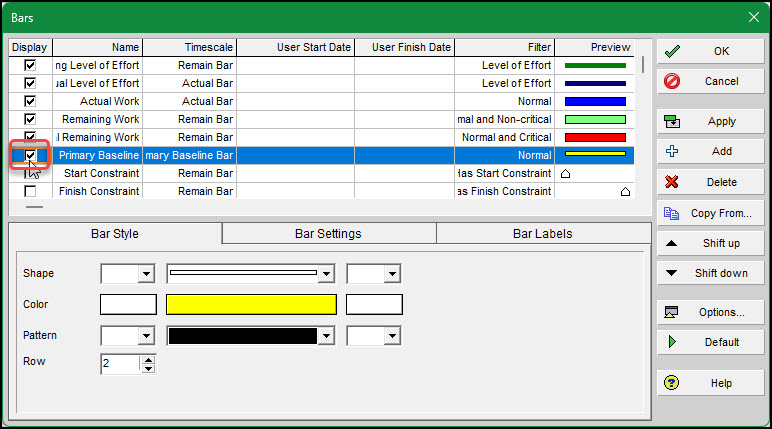Click the OK button label
Screen dimensions: 772x429
[x=721, y=51]
